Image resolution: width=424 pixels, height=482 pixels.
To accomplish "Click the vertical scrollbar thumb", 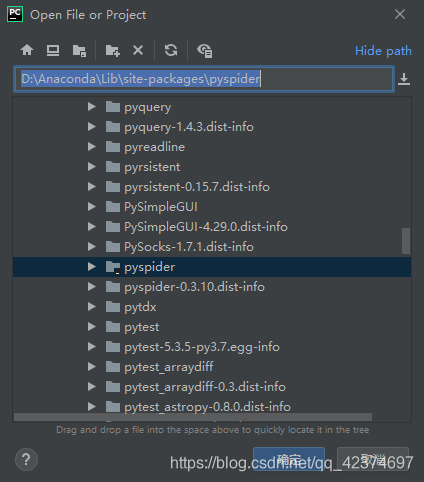I will coord(406,241).
